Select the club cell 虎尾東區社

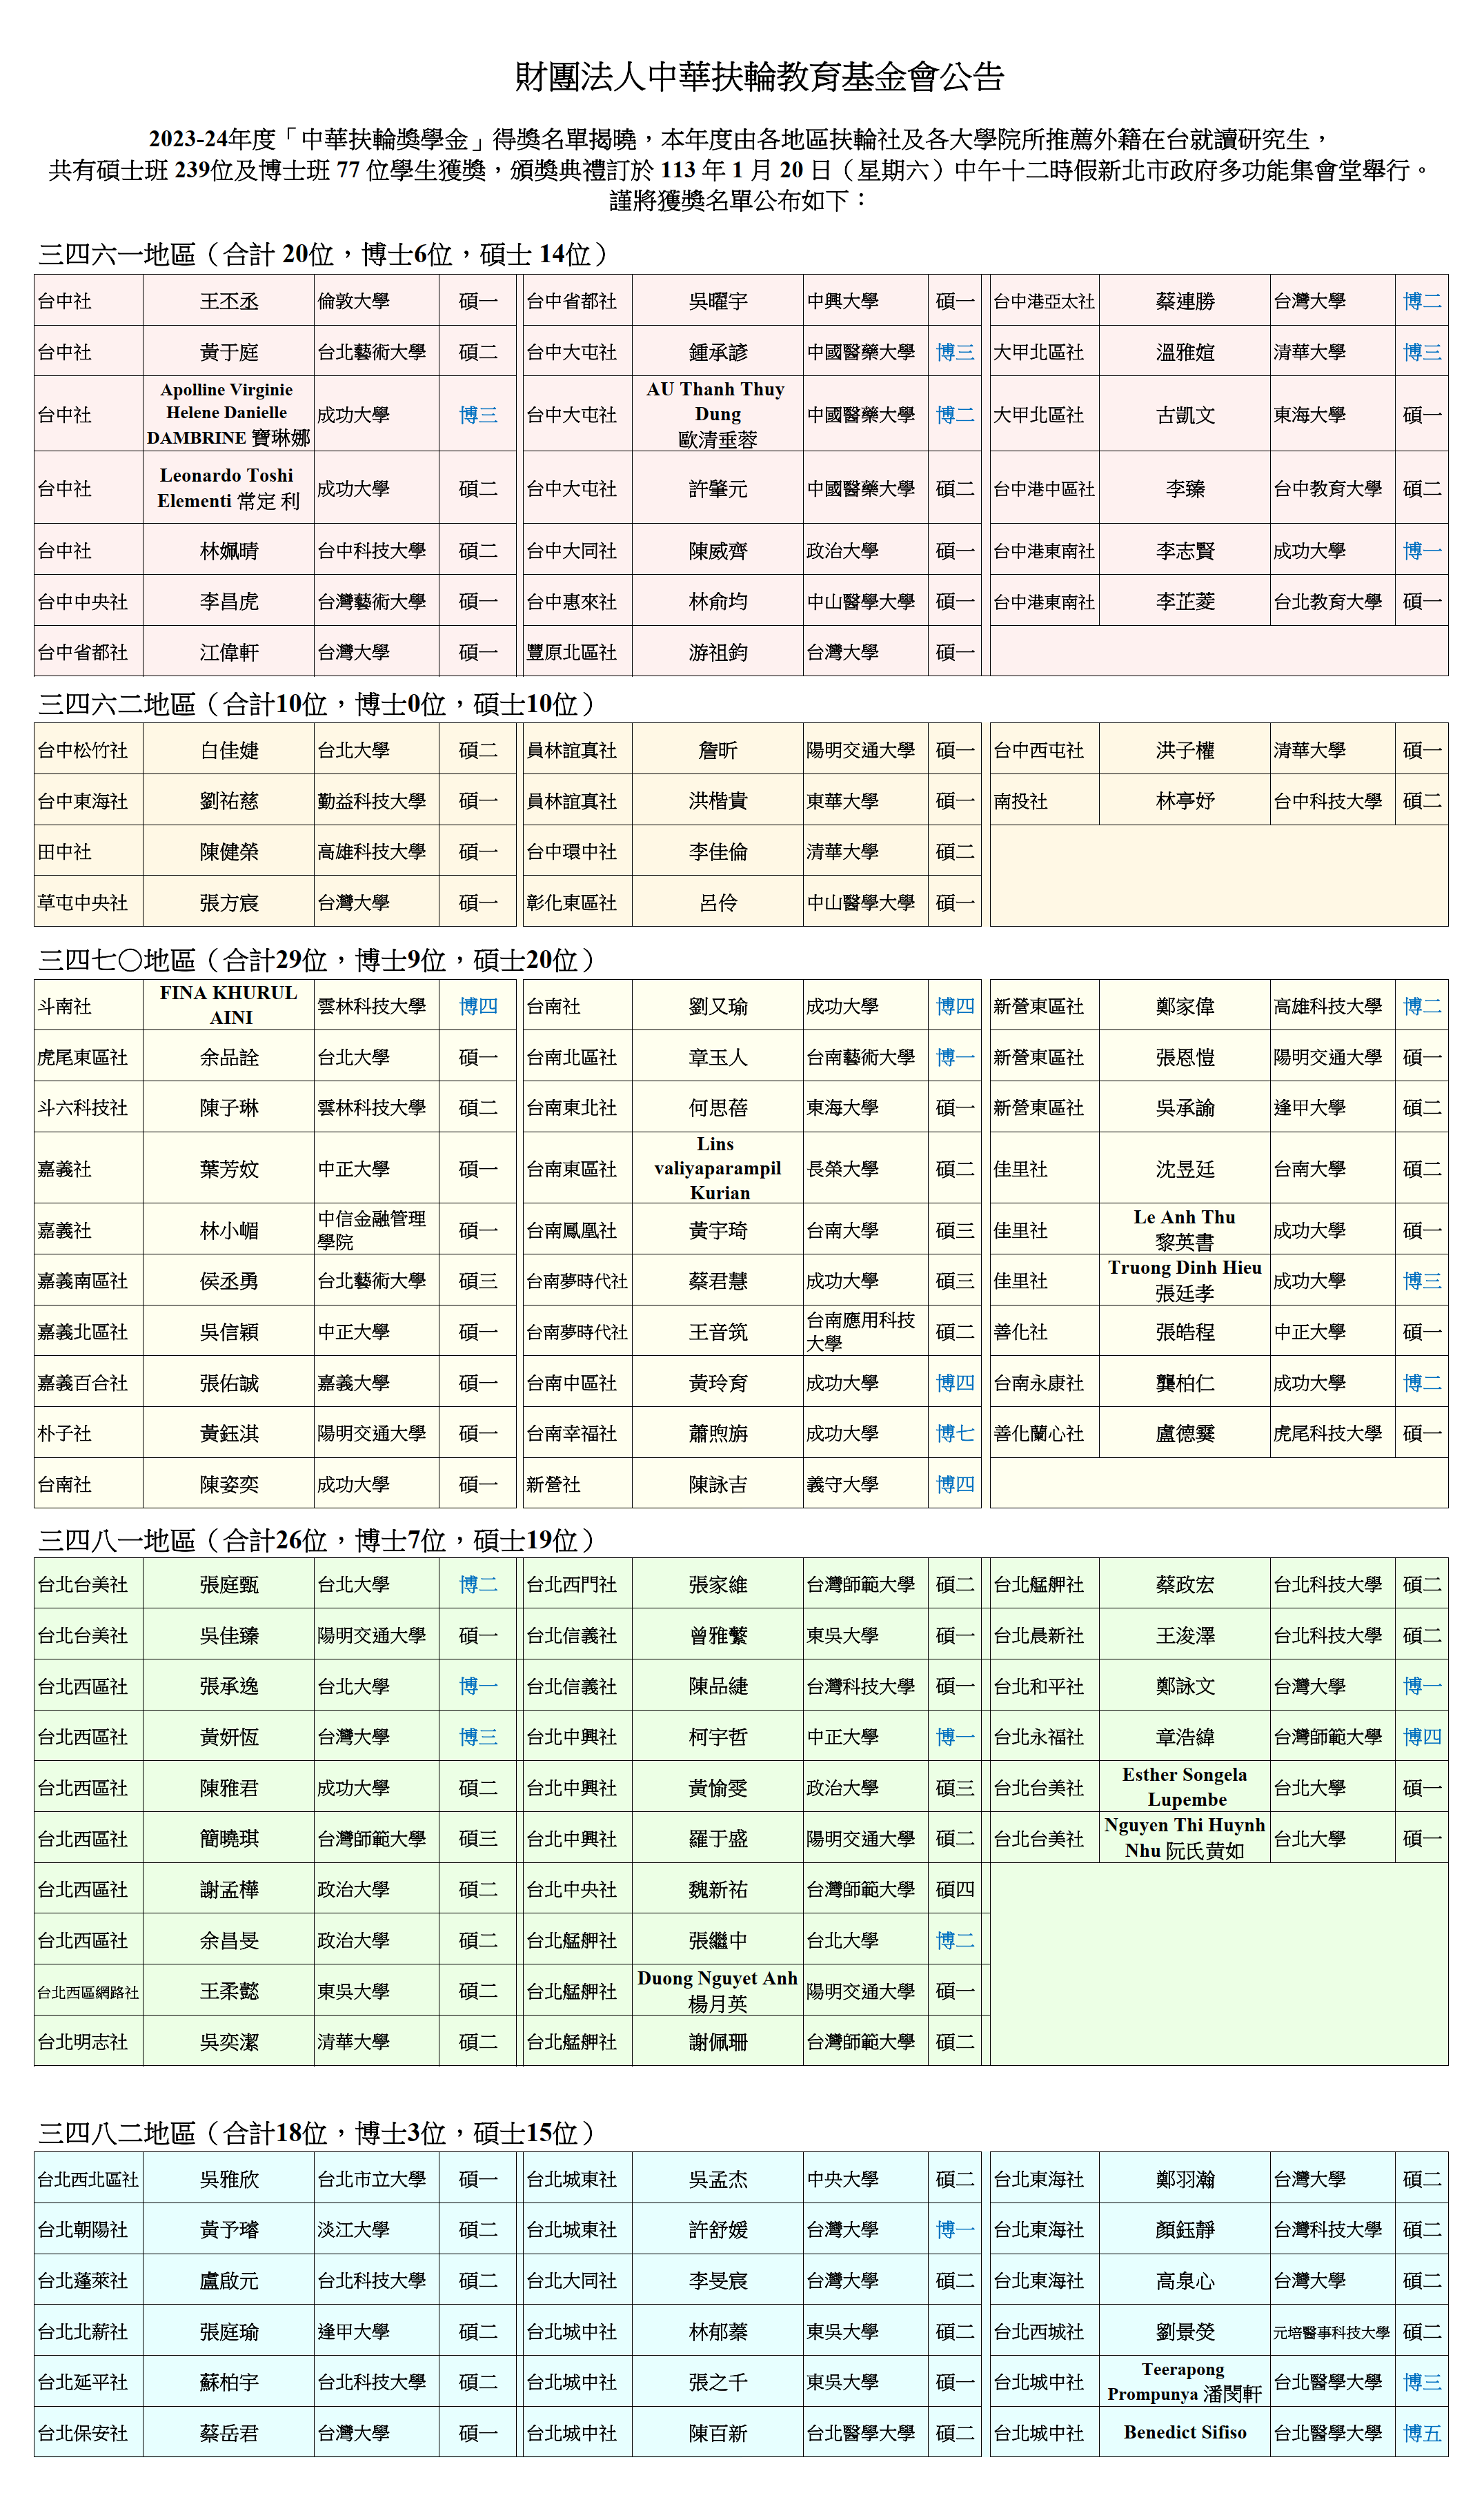[x=88, y=1057]
